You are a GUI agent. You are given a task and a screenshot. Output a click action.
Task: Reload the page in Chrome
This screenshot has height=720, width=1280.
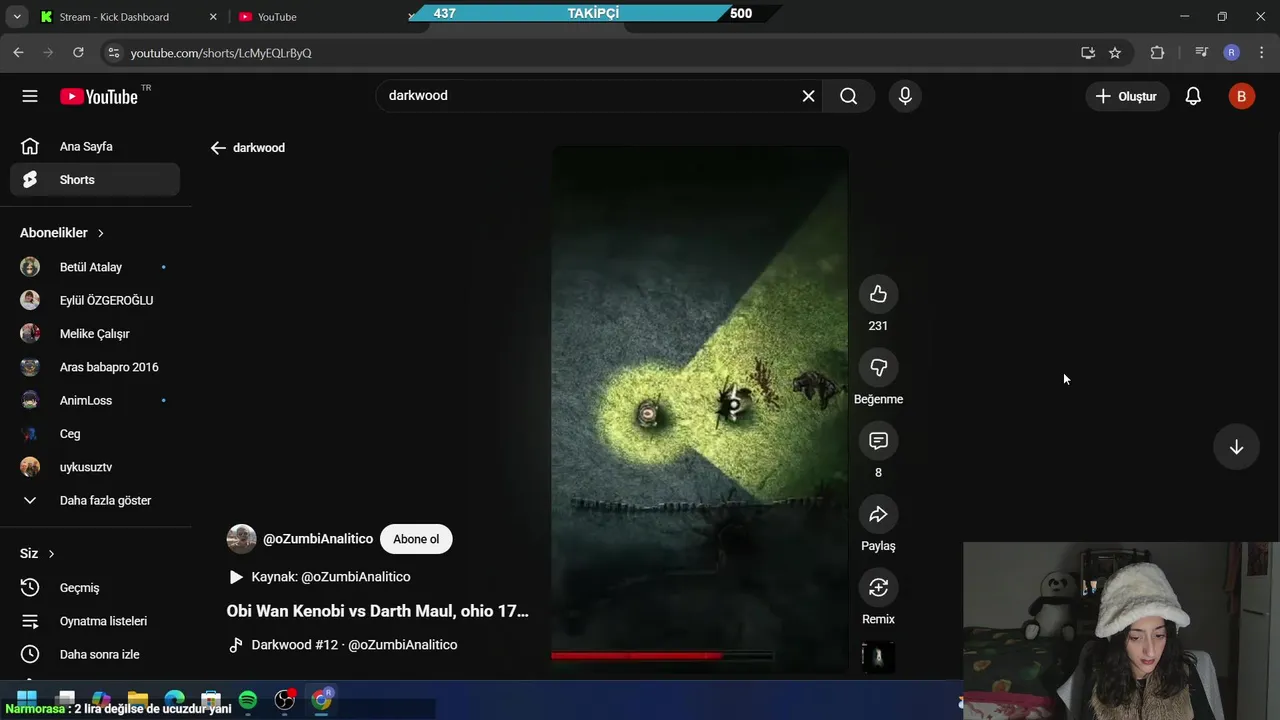(78, 53)
